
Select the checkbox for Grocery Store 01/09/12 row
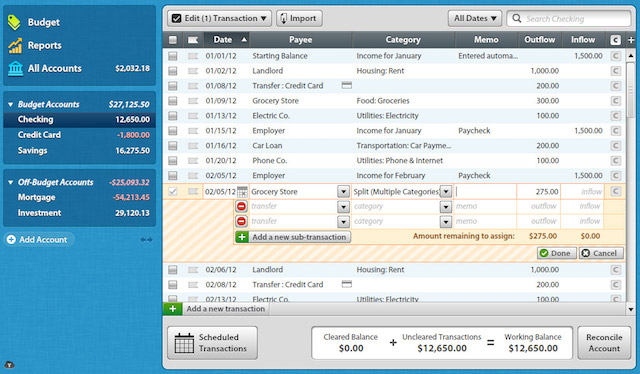173,101
